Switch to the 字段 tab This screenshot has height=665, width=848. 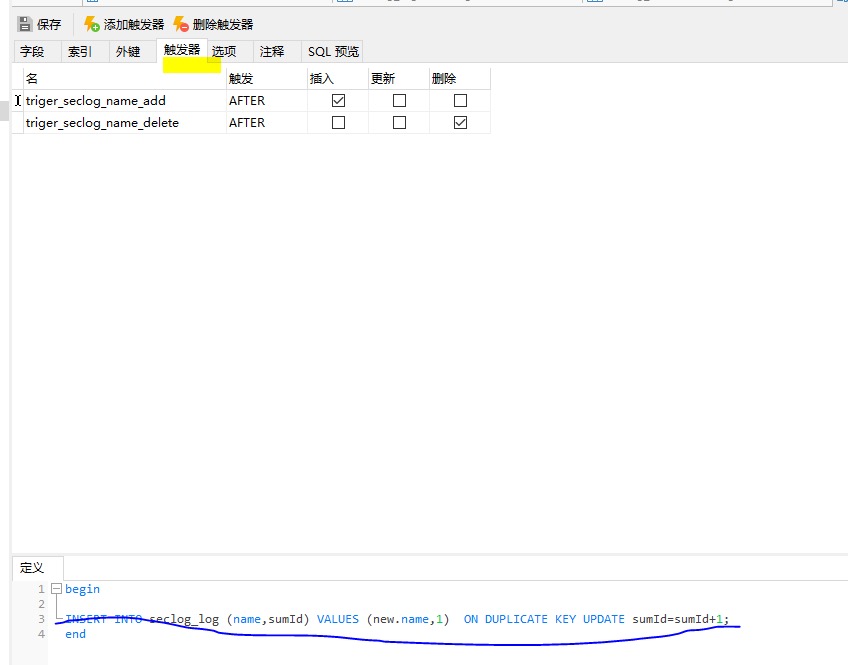coord(33,52)
